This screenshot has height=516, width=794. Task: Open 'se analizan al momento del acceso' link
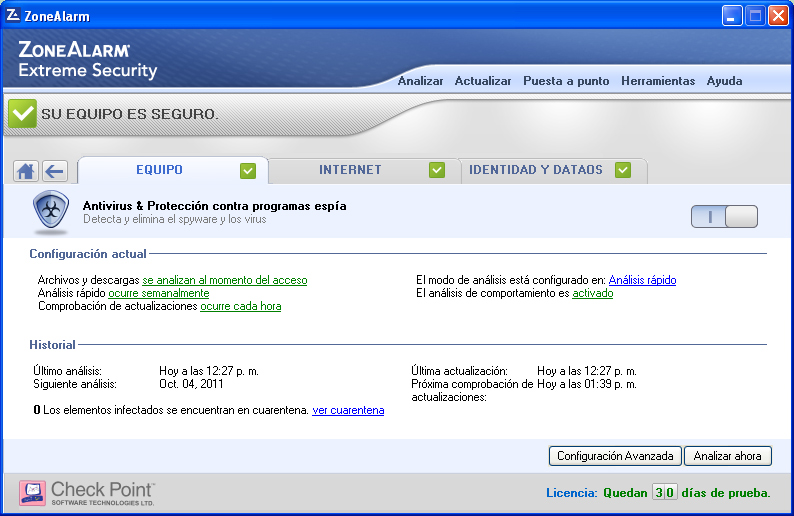[x=225, y=280]
